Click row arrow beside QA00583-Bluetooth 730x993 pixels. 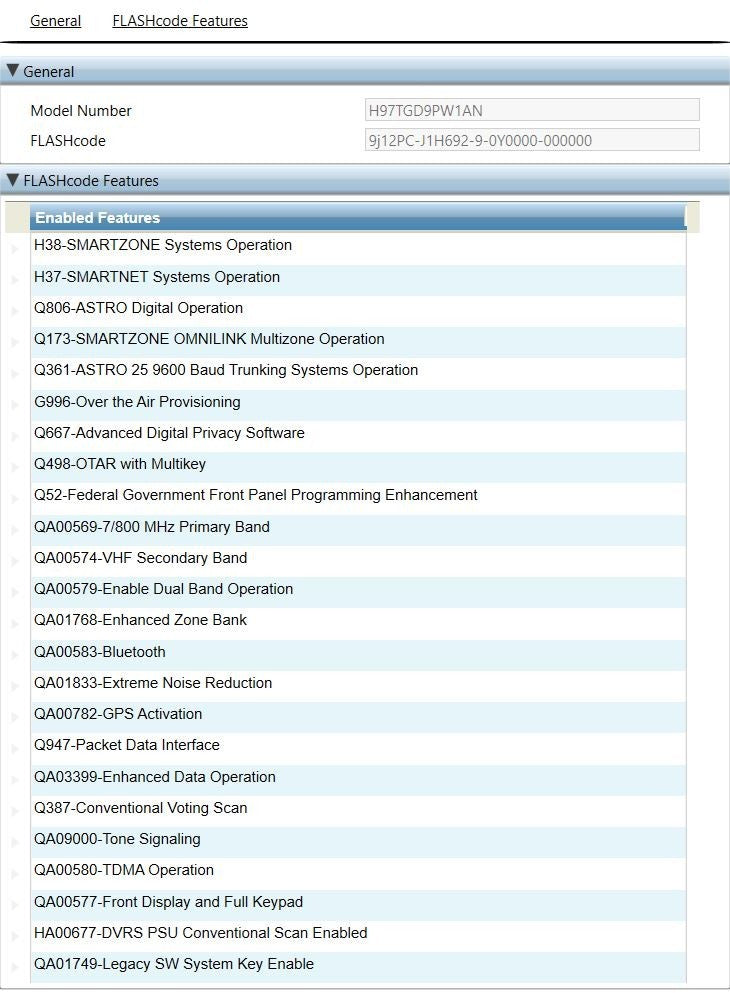(15, 654)
